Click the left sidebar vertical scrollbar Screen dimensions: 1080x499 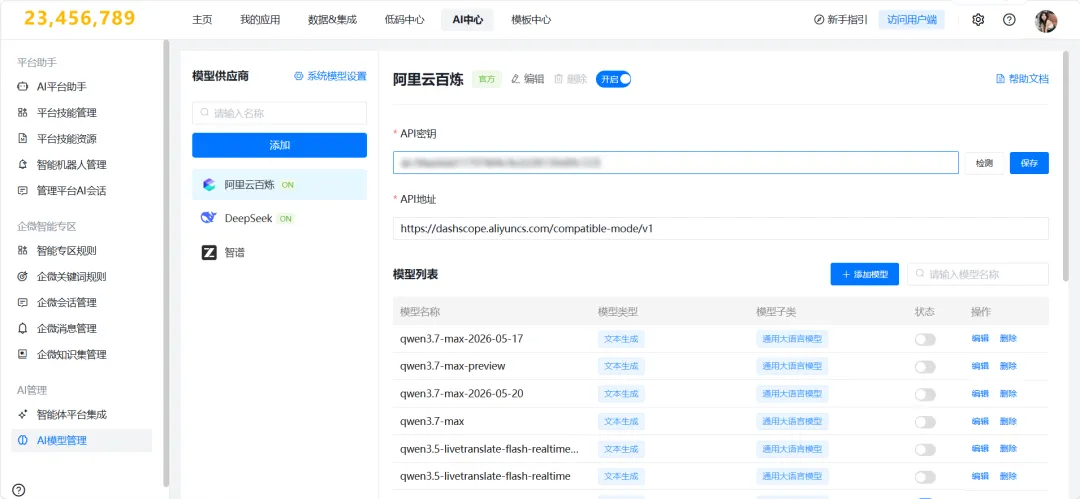(165, 262)
